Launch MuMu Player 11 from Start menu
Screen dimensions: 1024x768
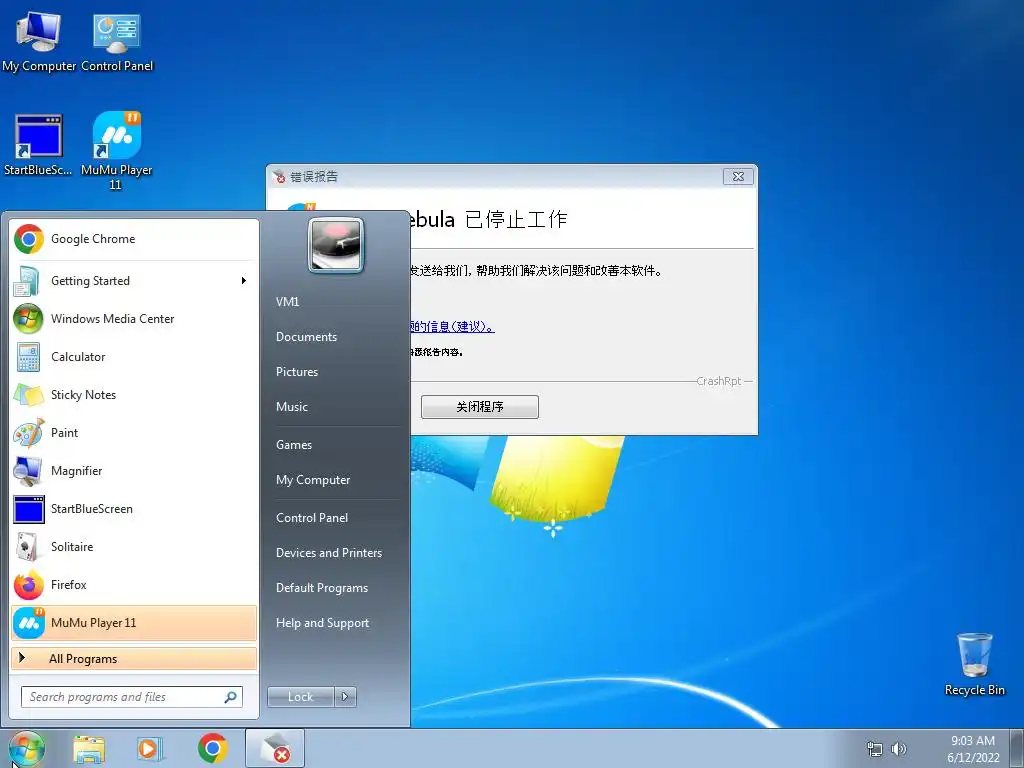point(134,623)
